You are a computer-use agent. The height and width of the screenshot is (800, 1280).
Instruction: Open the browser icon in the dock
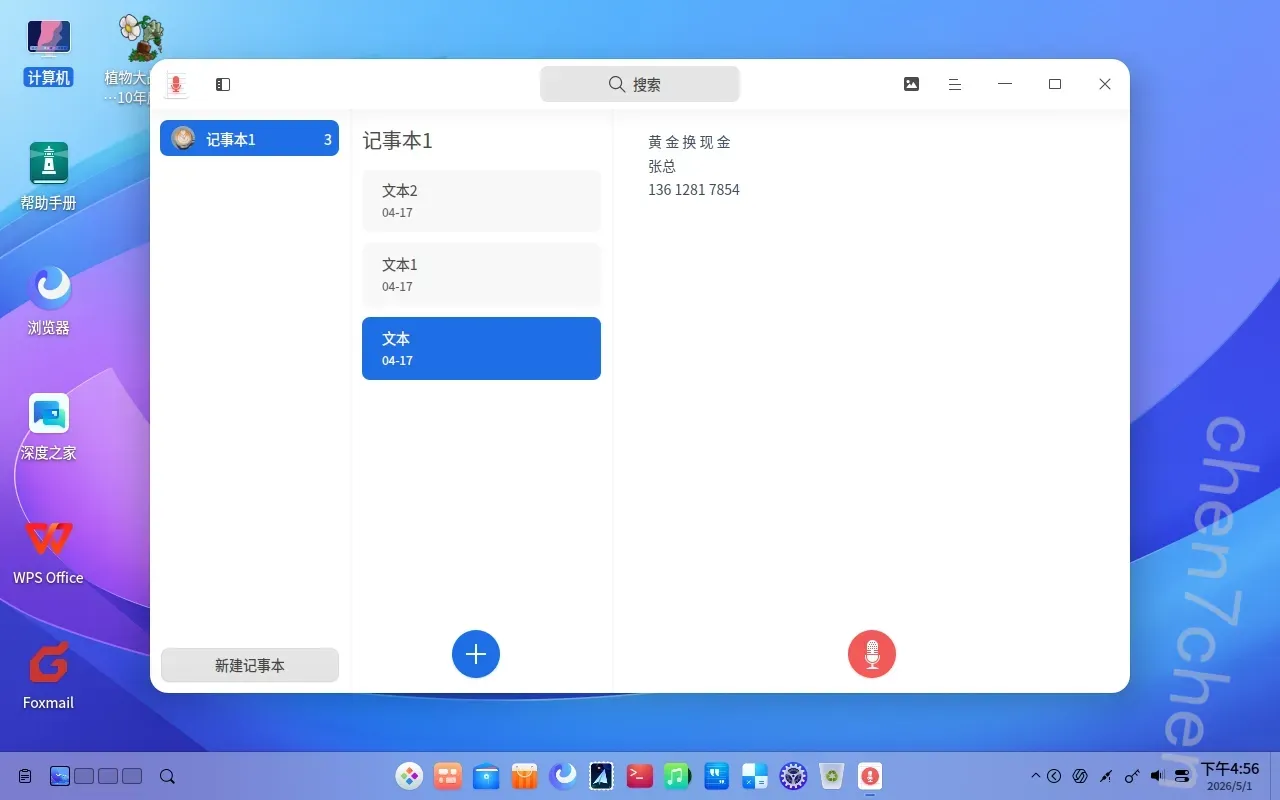coord(563,776)
